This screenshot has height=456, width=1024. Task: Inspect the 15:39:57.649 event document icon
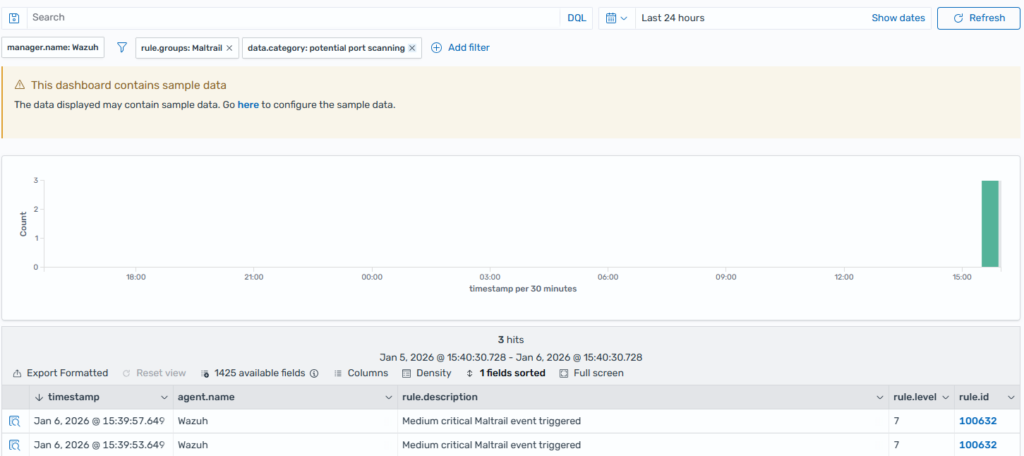pos(15,421)
